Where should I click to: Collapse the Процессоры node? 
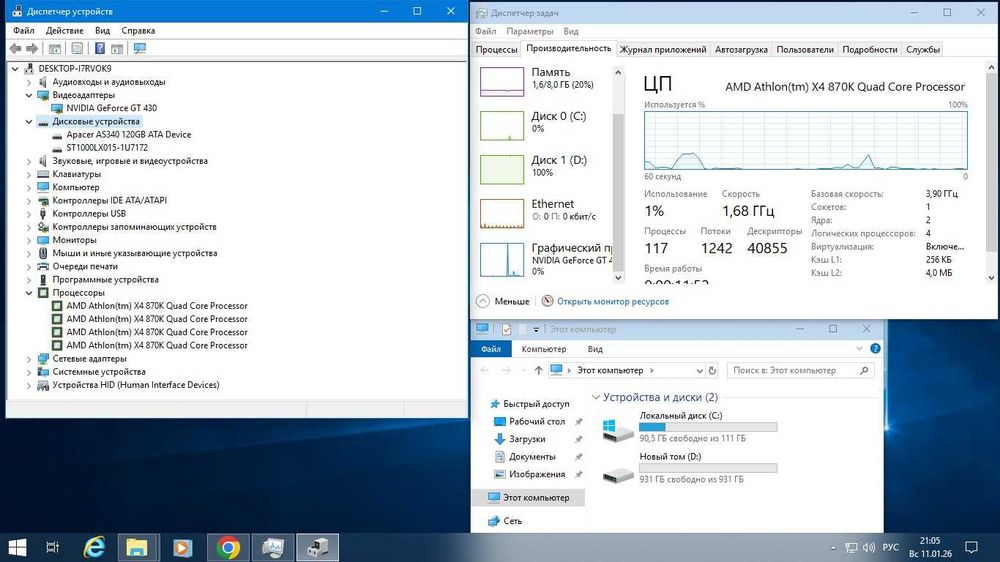(x=29, y=293)
